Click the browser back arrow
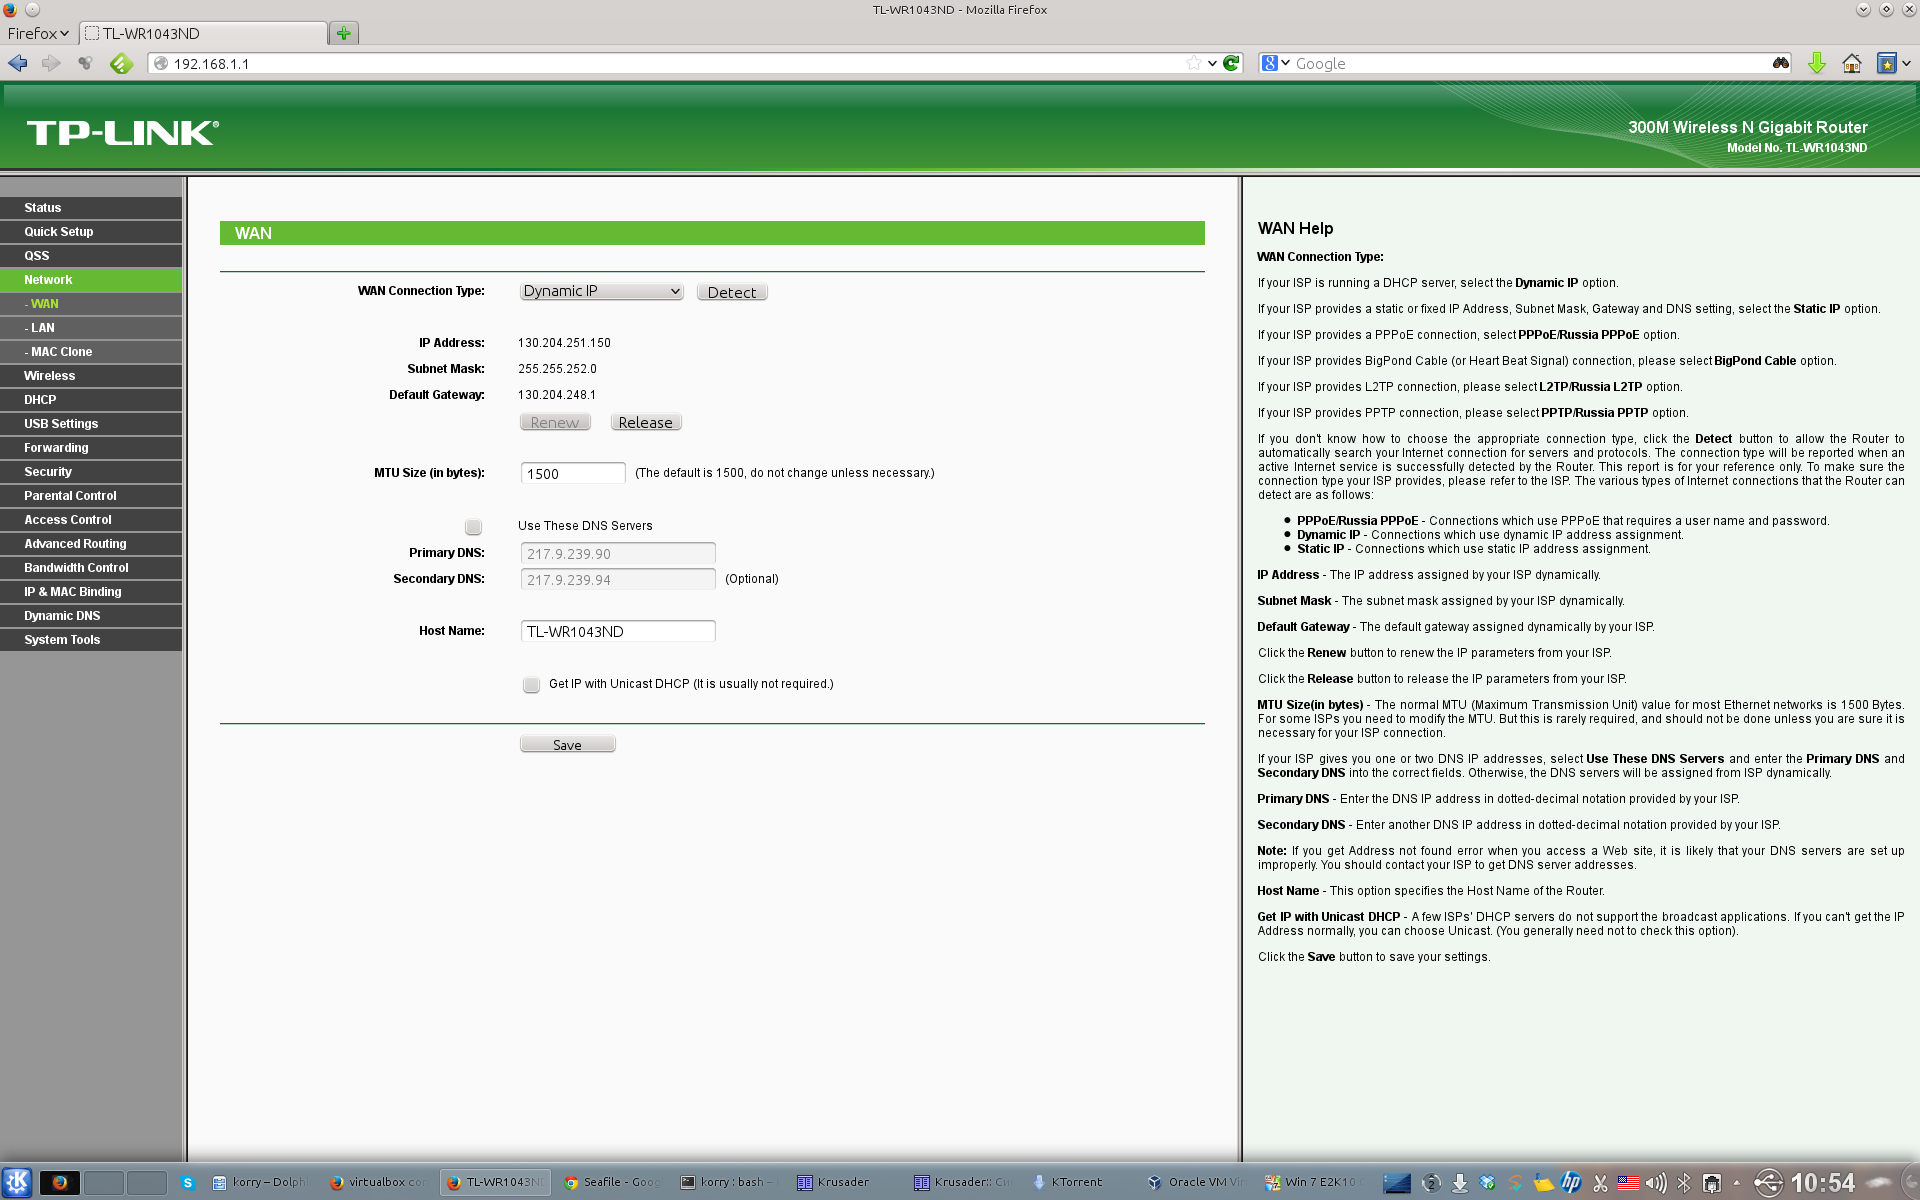The image size is (1920, 1200). pyautogui.click(x=18, y=63)
